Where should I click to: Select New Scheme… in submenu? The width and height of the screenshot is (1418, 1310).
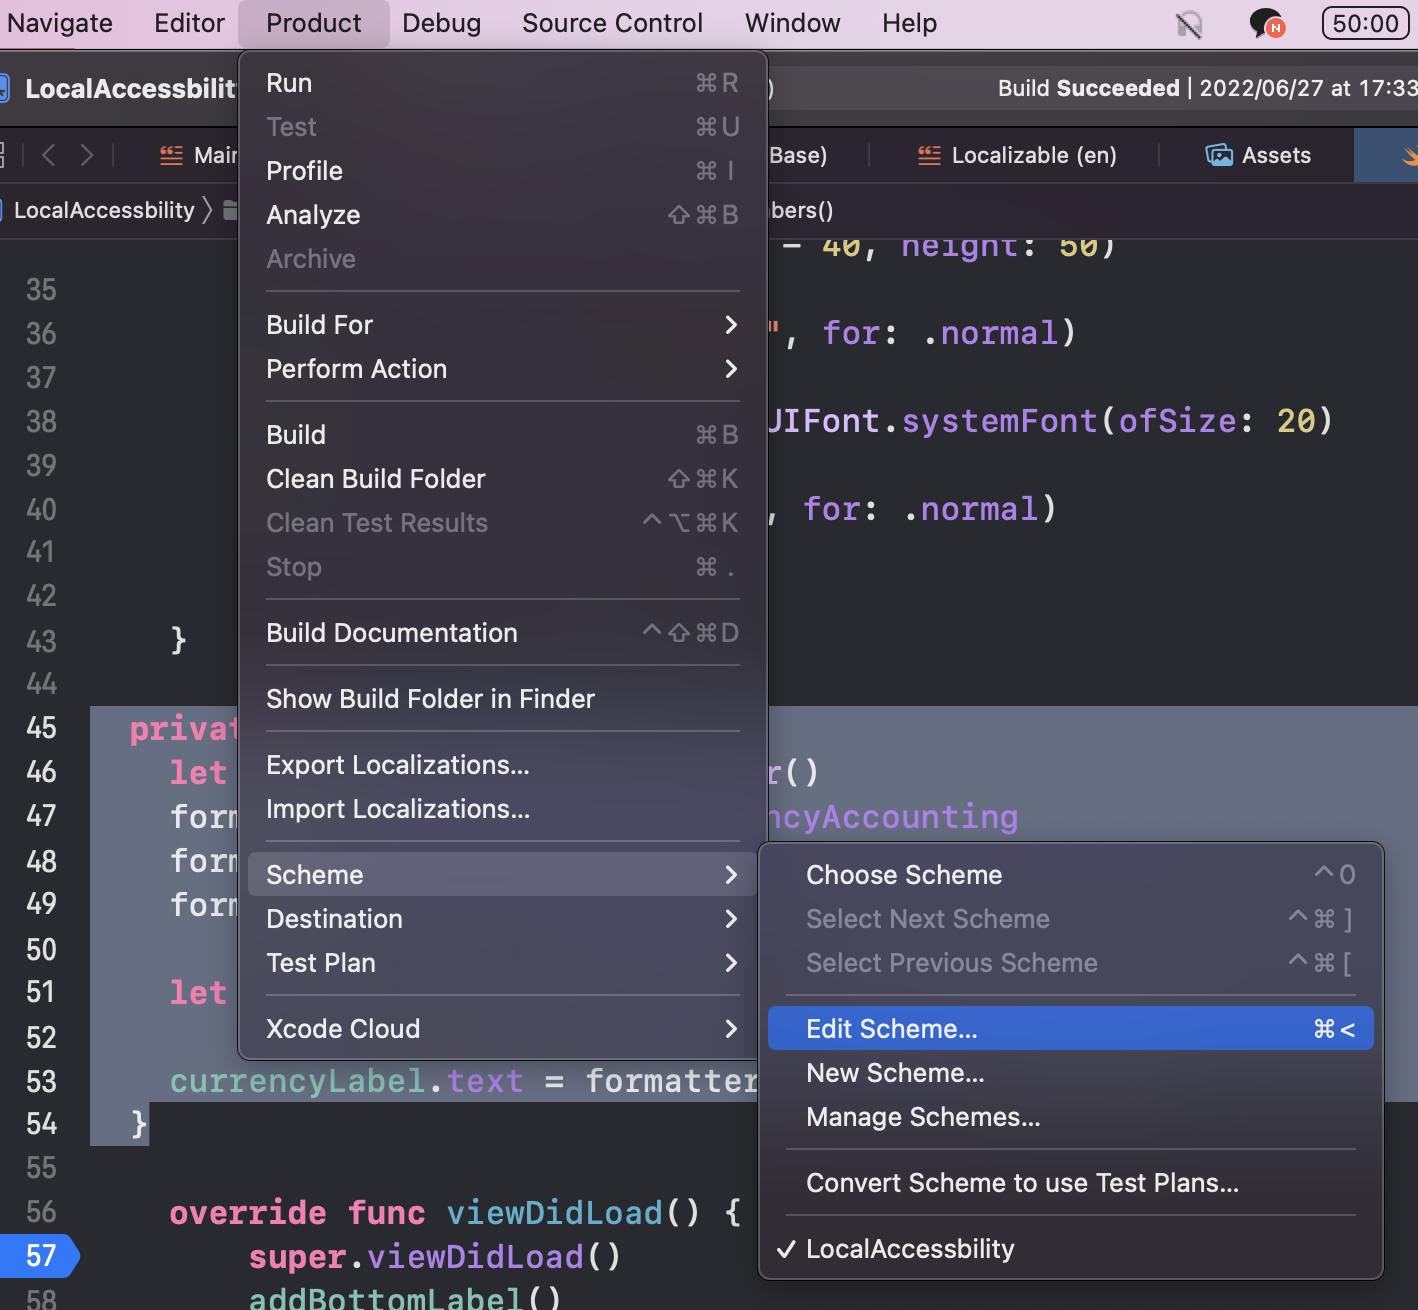click(1071, 1073)
